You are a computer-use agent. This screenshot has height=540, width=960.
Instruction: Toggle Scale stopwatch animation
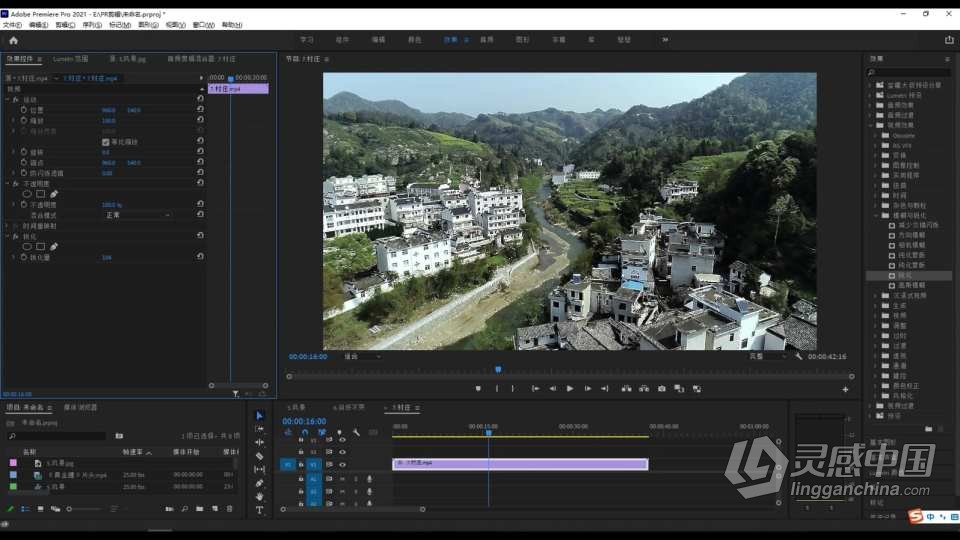pyautogui.click(x=24, y=121)
